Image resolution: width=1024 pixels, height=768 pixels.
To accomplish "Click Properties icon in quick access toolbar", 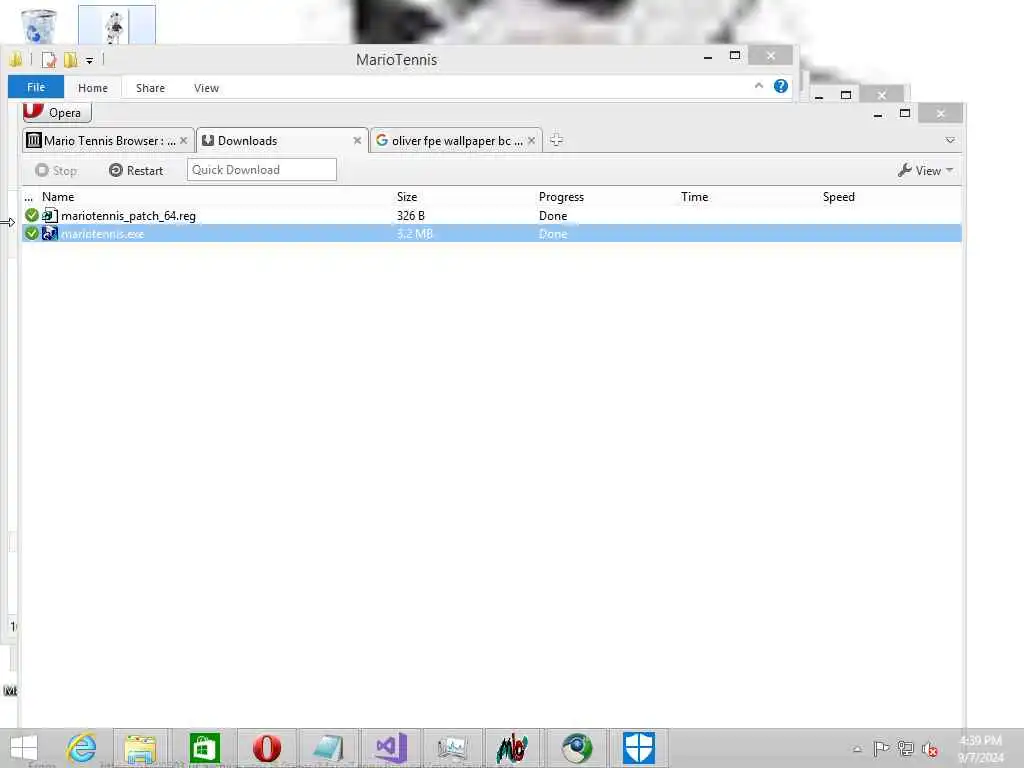I will click(x=49, y=60).
